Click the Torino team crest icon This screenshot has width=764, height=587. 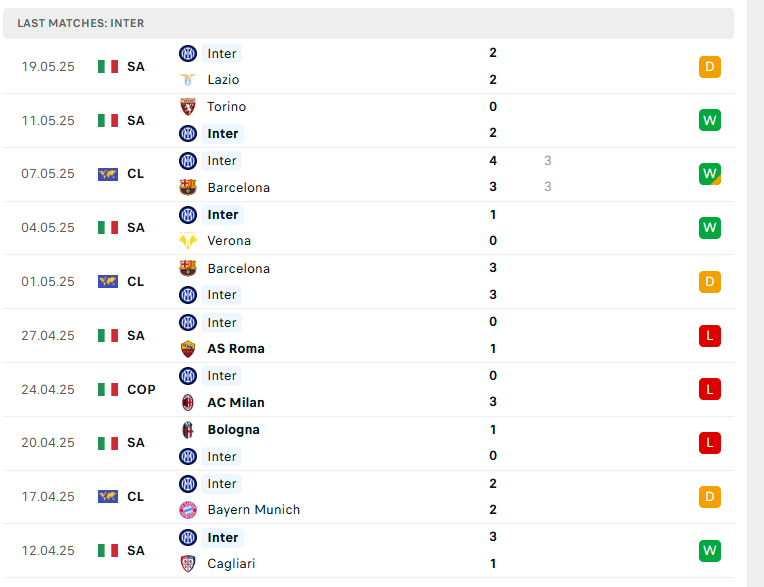[x=188, y=107]
